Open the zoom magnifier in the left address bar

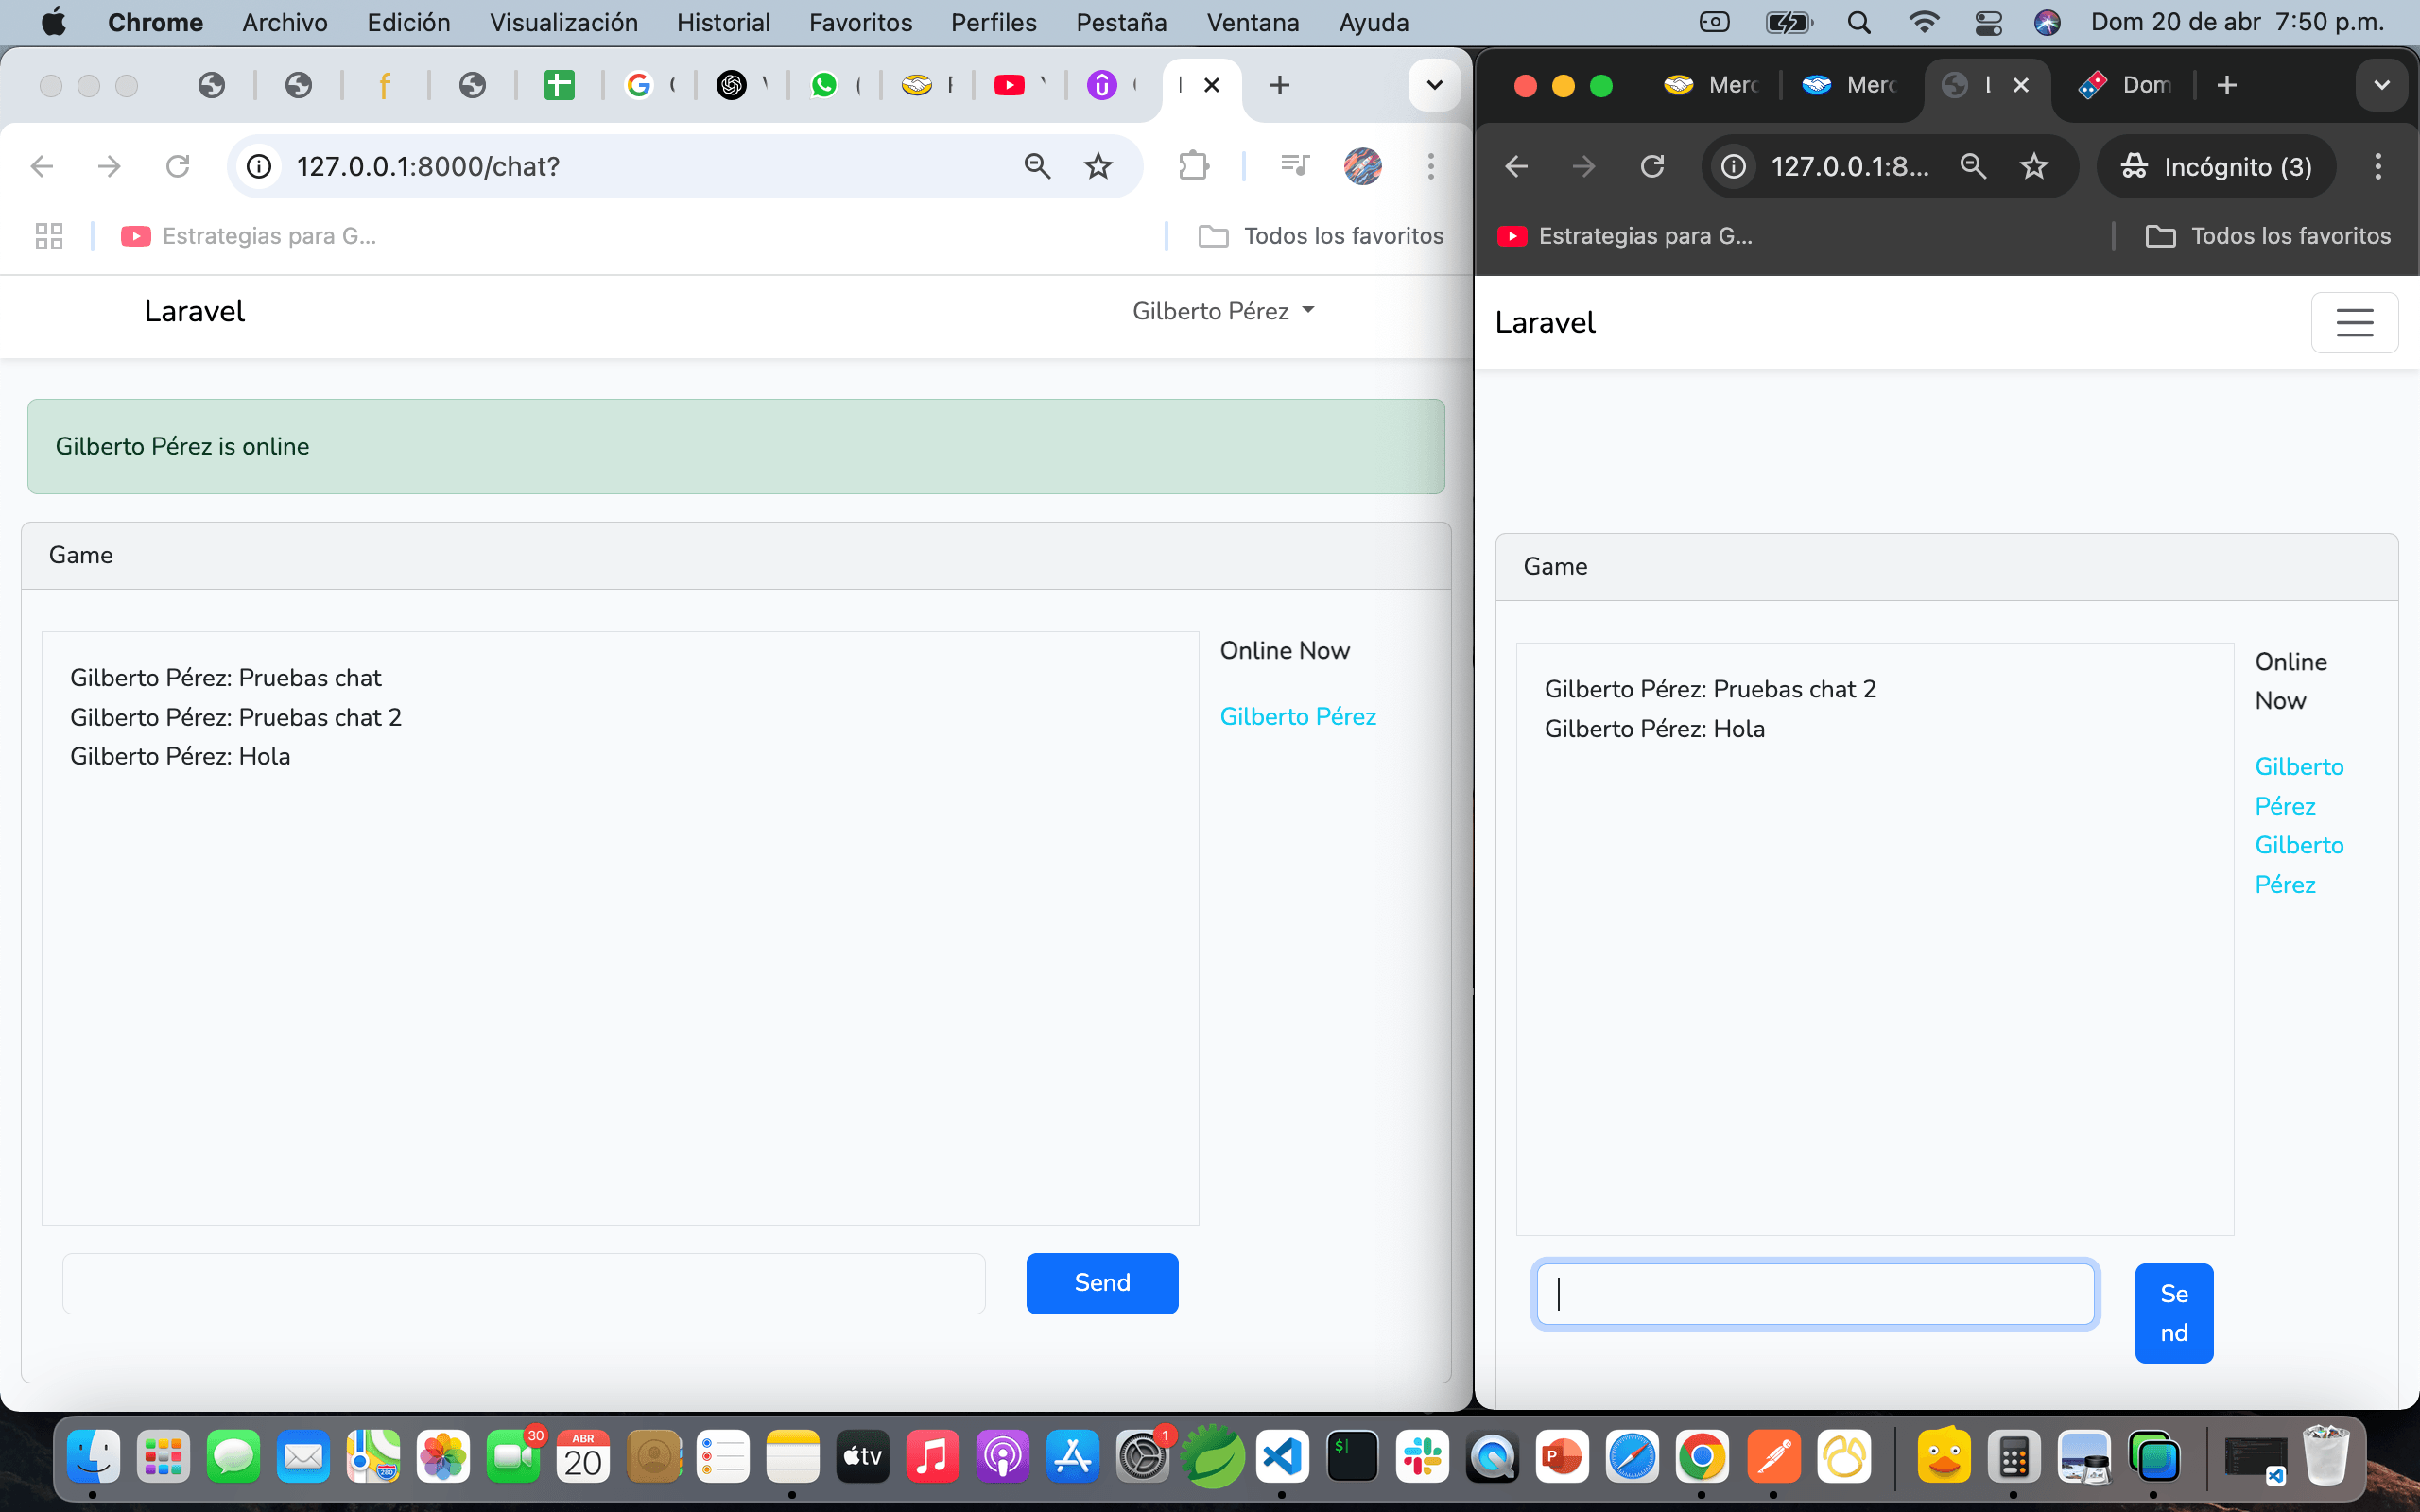click(x=1037, y=166)
